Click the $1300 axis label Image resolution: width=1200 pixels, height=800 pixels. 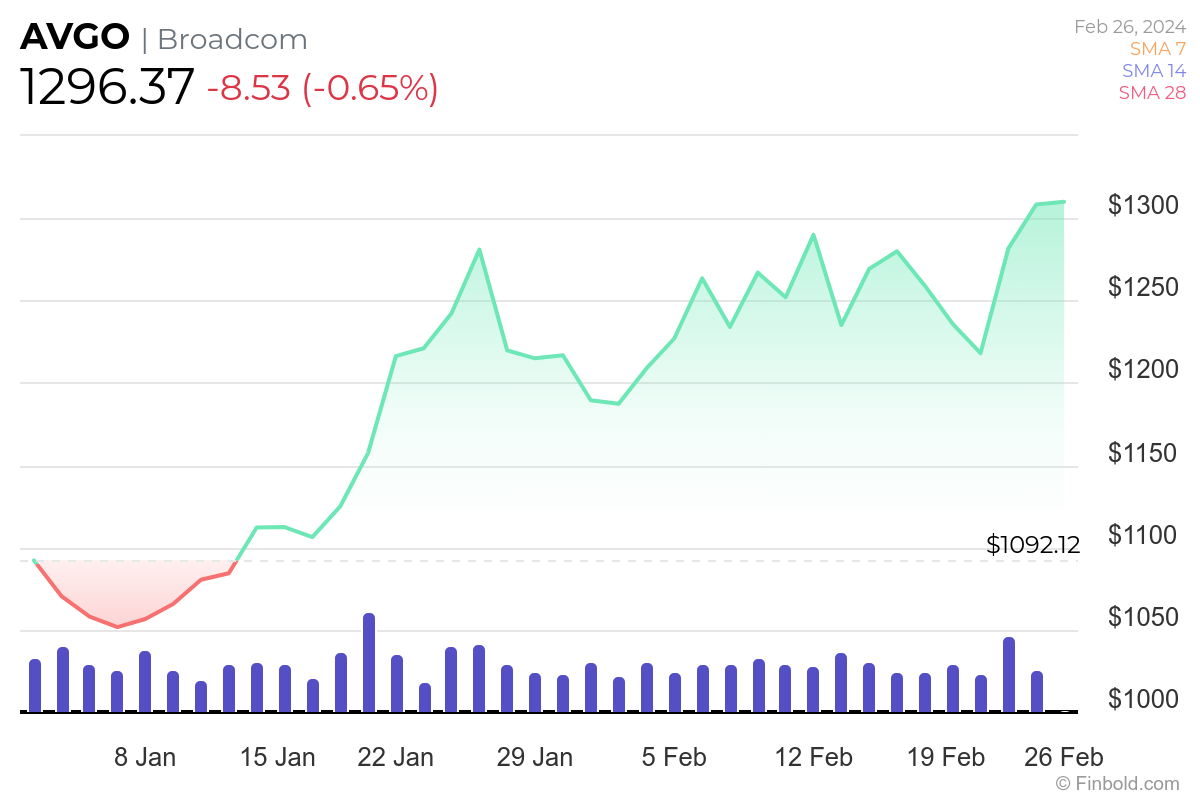pyautogui.click(x=1144, y=205)
